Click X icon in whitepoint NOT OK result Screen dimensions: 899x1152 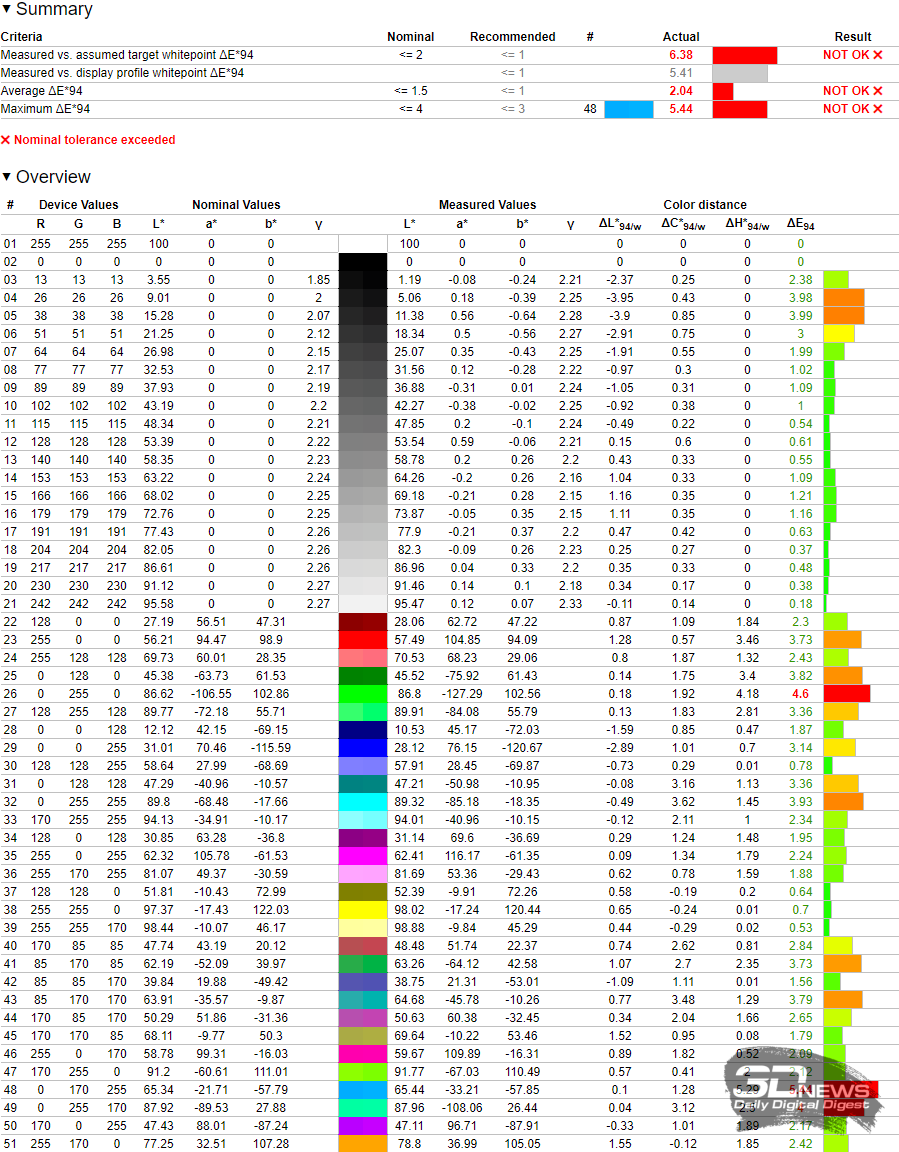click(878, 55)
